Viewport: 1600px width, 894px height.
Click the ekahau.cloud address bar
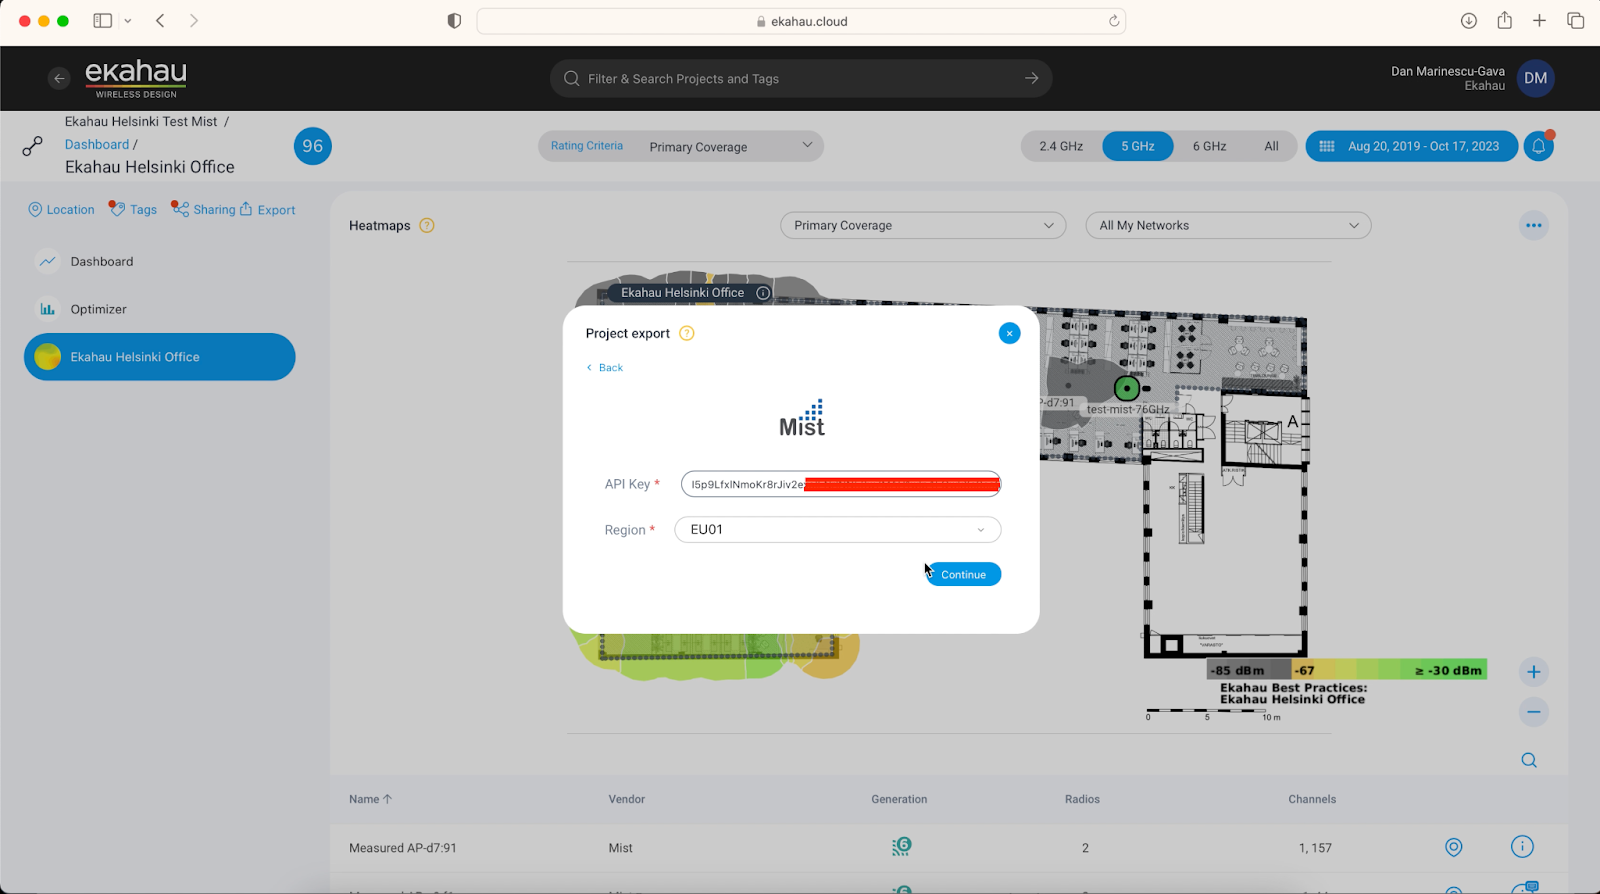point(801,21)
